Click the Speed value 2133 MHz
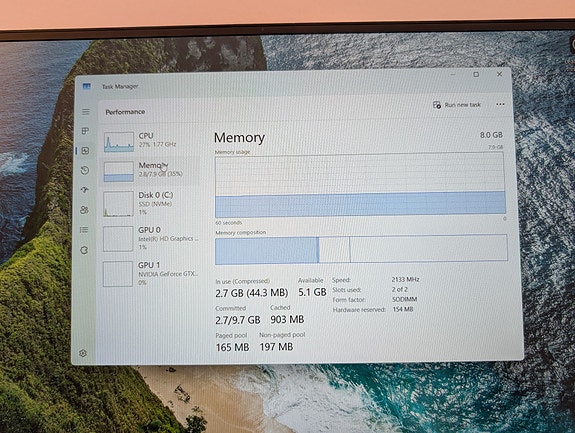This screenshot has width=575, height=433. (405, 279)
